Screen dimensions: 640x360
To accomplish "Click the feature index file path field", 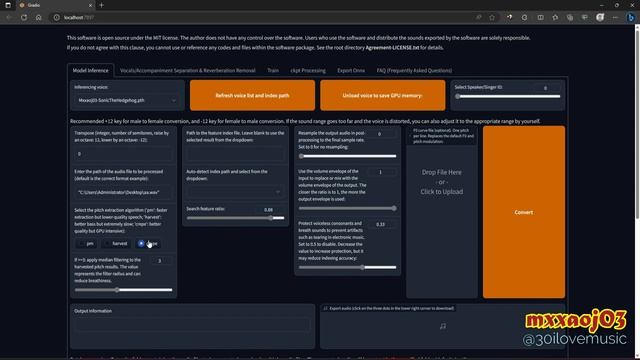I will point(235,154).
